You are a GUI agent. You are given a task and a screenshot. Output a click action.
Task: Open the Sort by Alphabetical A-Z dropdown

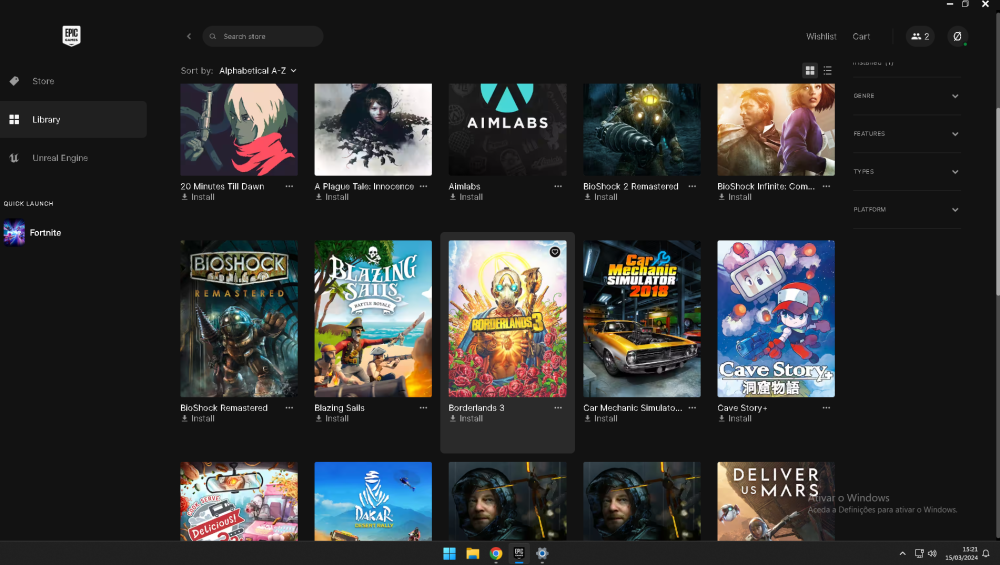(258, 71)
